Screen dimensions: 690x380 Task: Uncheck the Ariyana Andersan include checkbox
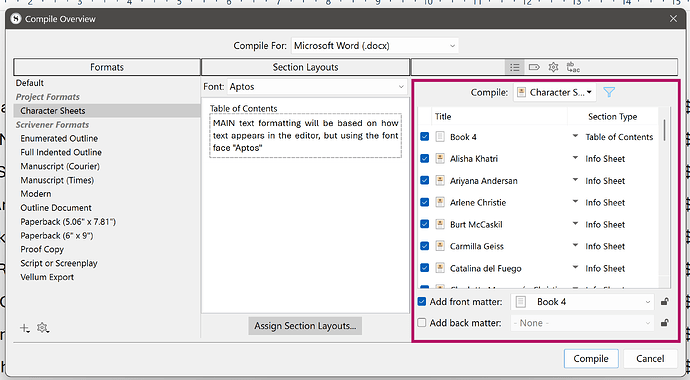pyautogui.click(x=424, y=180)
